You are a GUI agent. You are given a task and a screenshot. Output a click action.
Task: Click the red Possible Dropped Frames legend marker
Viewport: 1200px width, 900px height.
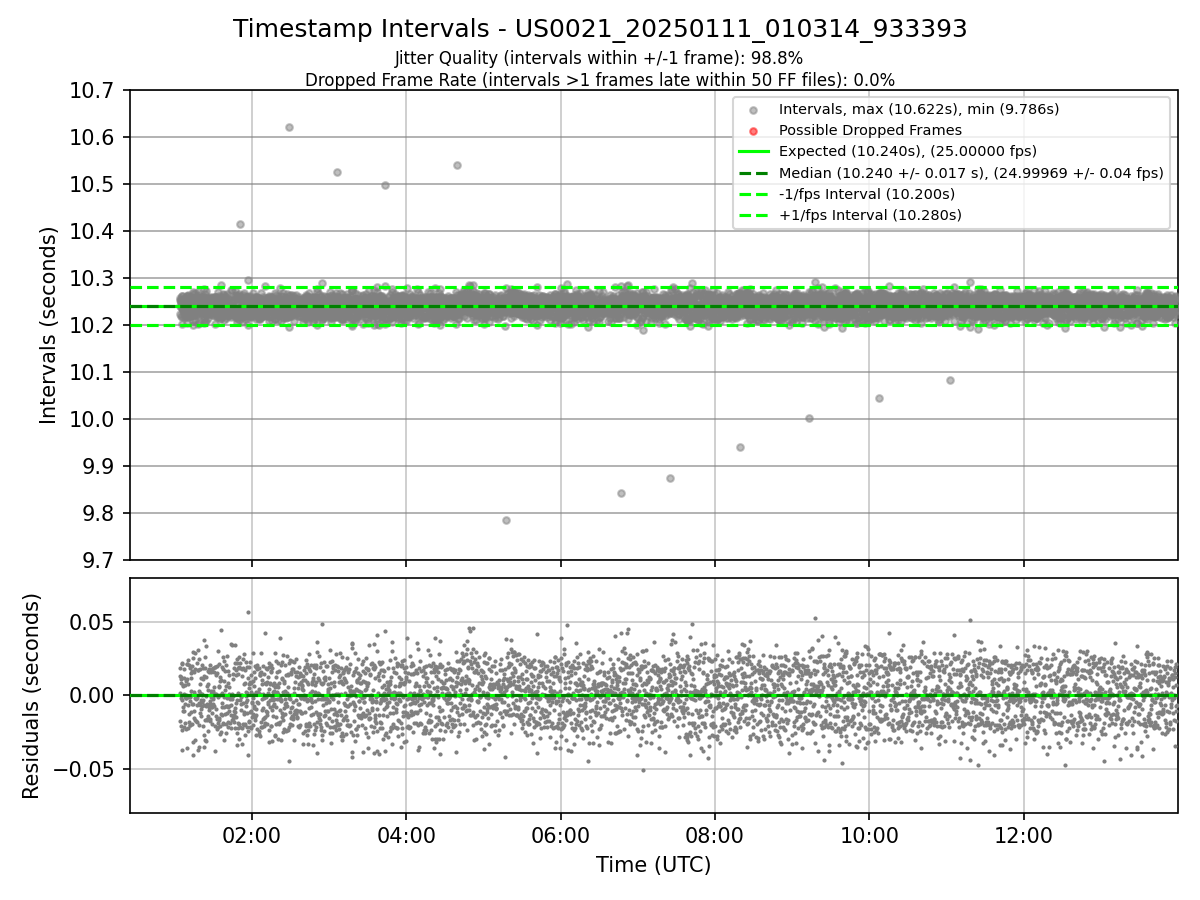click(753, 130)
